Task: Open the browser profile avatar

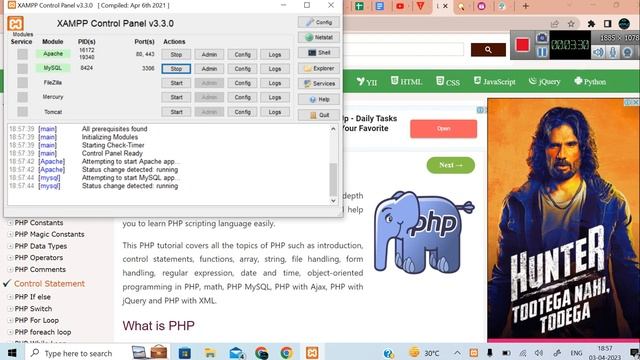Action: tap(624, 24)
